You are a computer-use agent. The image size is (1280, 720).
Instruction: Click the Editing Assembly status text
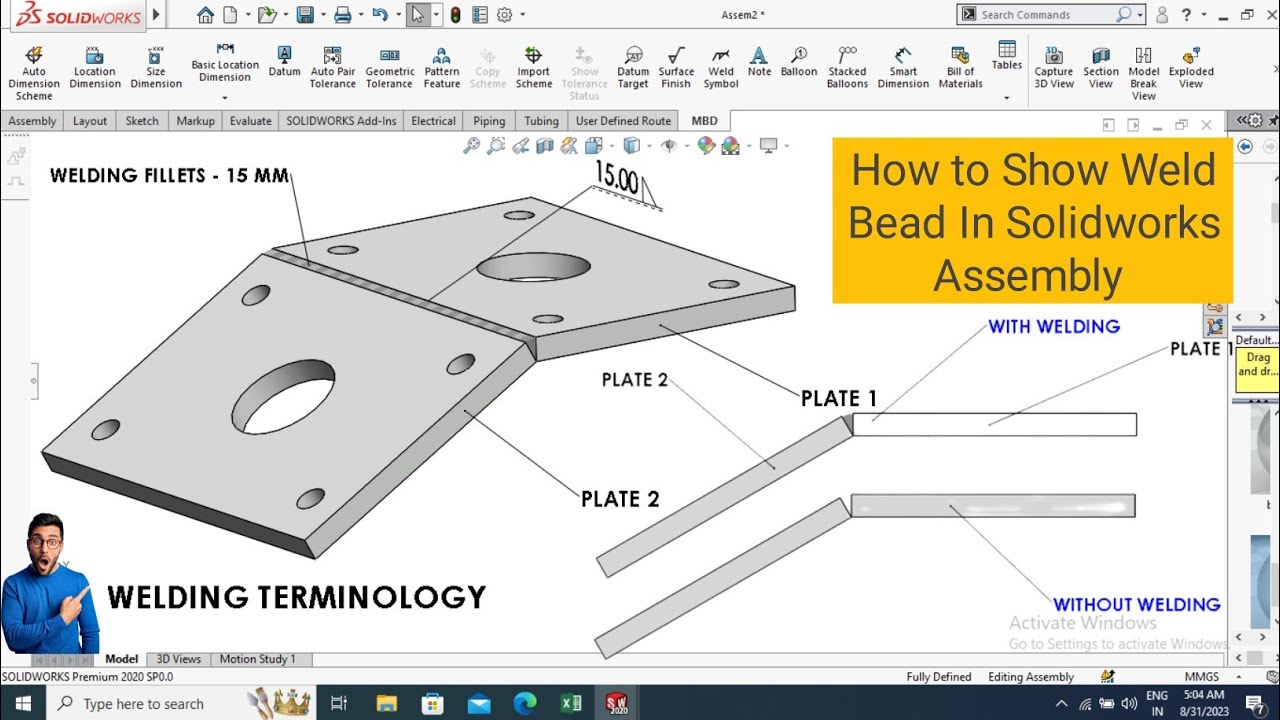coord(1031,677)
